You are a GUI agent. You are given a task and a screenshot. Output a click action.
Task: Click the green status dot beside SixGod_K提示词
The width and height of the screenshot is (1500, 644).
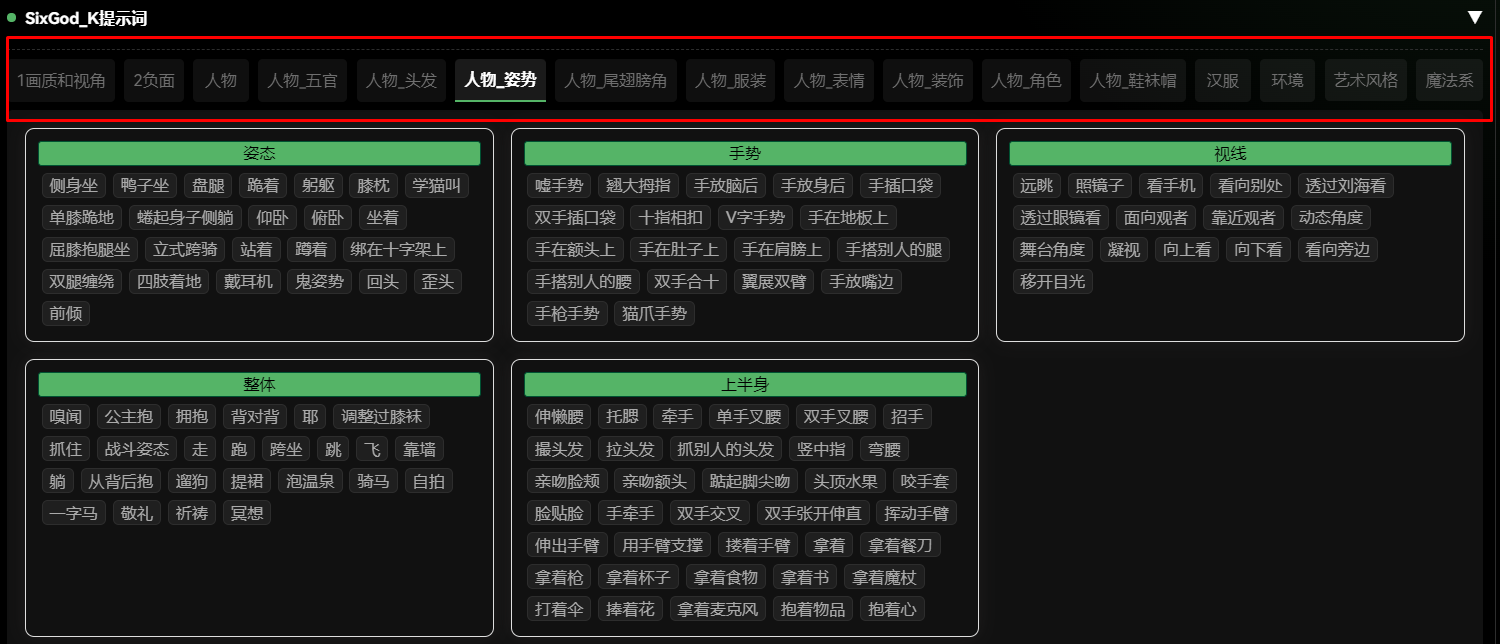click(x=10, y=17)
